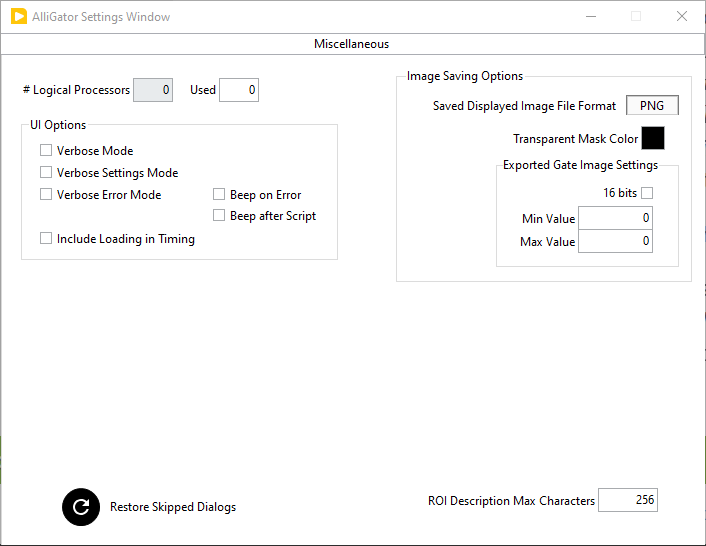706x546 pixels.
Task: Close the AlliGator Settings Window
Action: click(682, 17)
